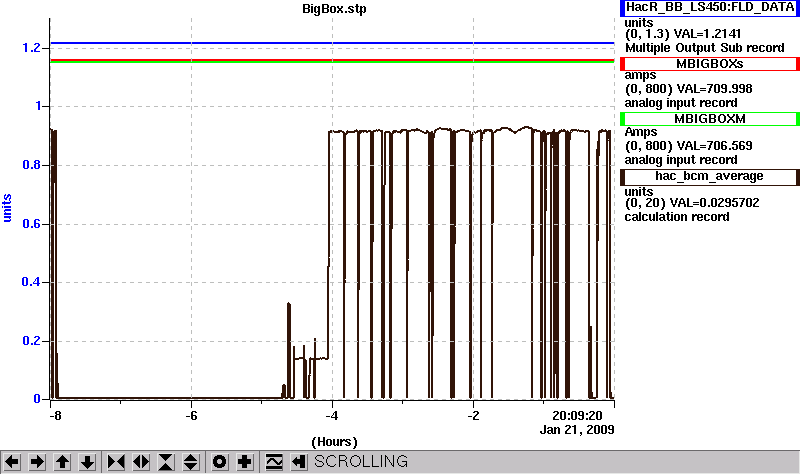Click the BigBox.stp graph title
Screen dimensions: 800x474
[334, 9]
